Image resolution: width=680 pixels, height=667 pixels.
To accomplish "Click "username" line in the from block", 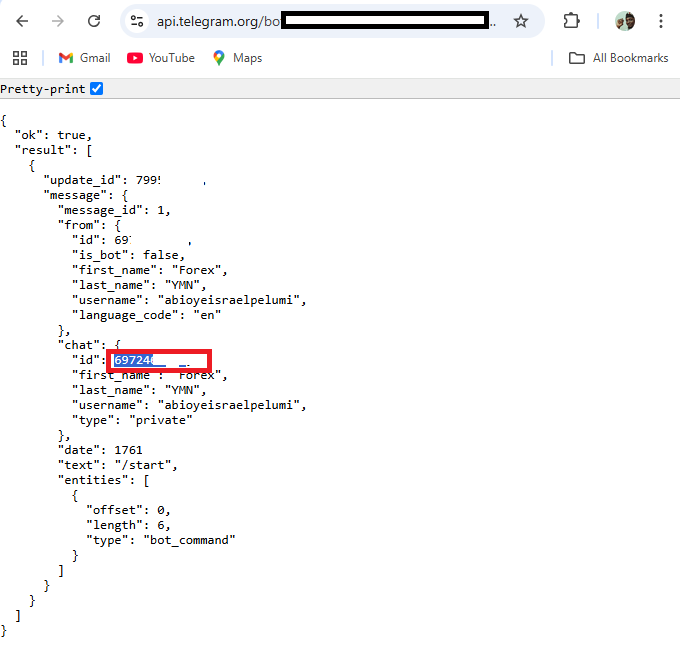I will click(189, 300).
